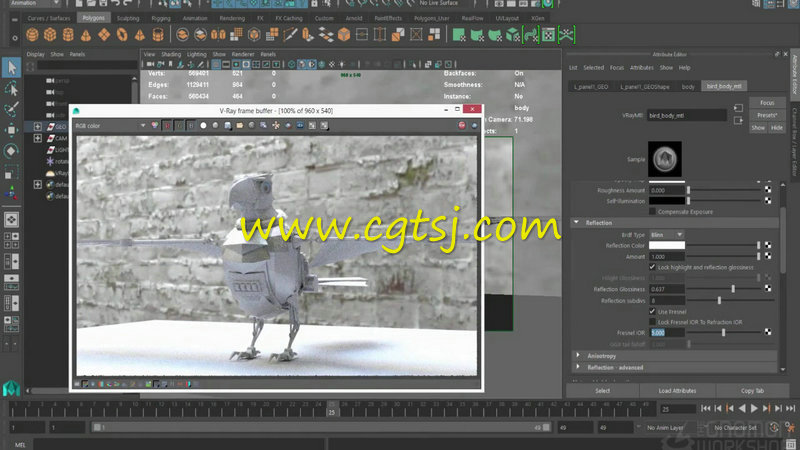Switch to the Polygons shelf tab
Viewport: 800px width, 450px height.
93,18
